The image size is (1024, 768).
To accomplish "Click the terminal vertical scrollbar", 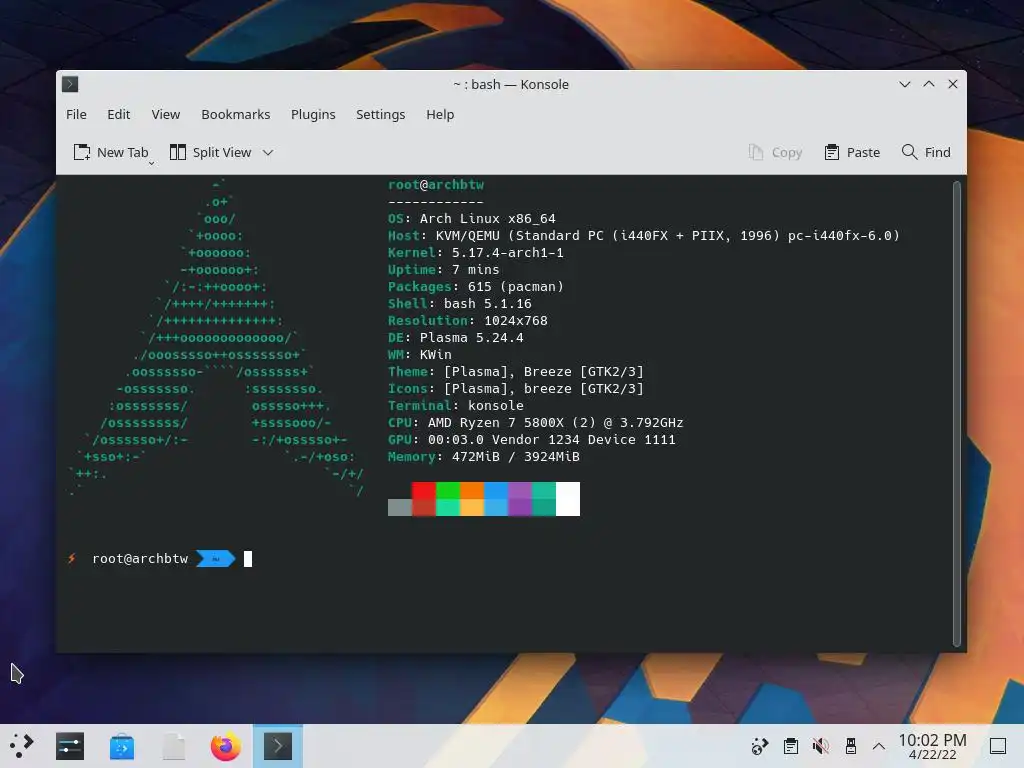I will click(x=957, y=413).
